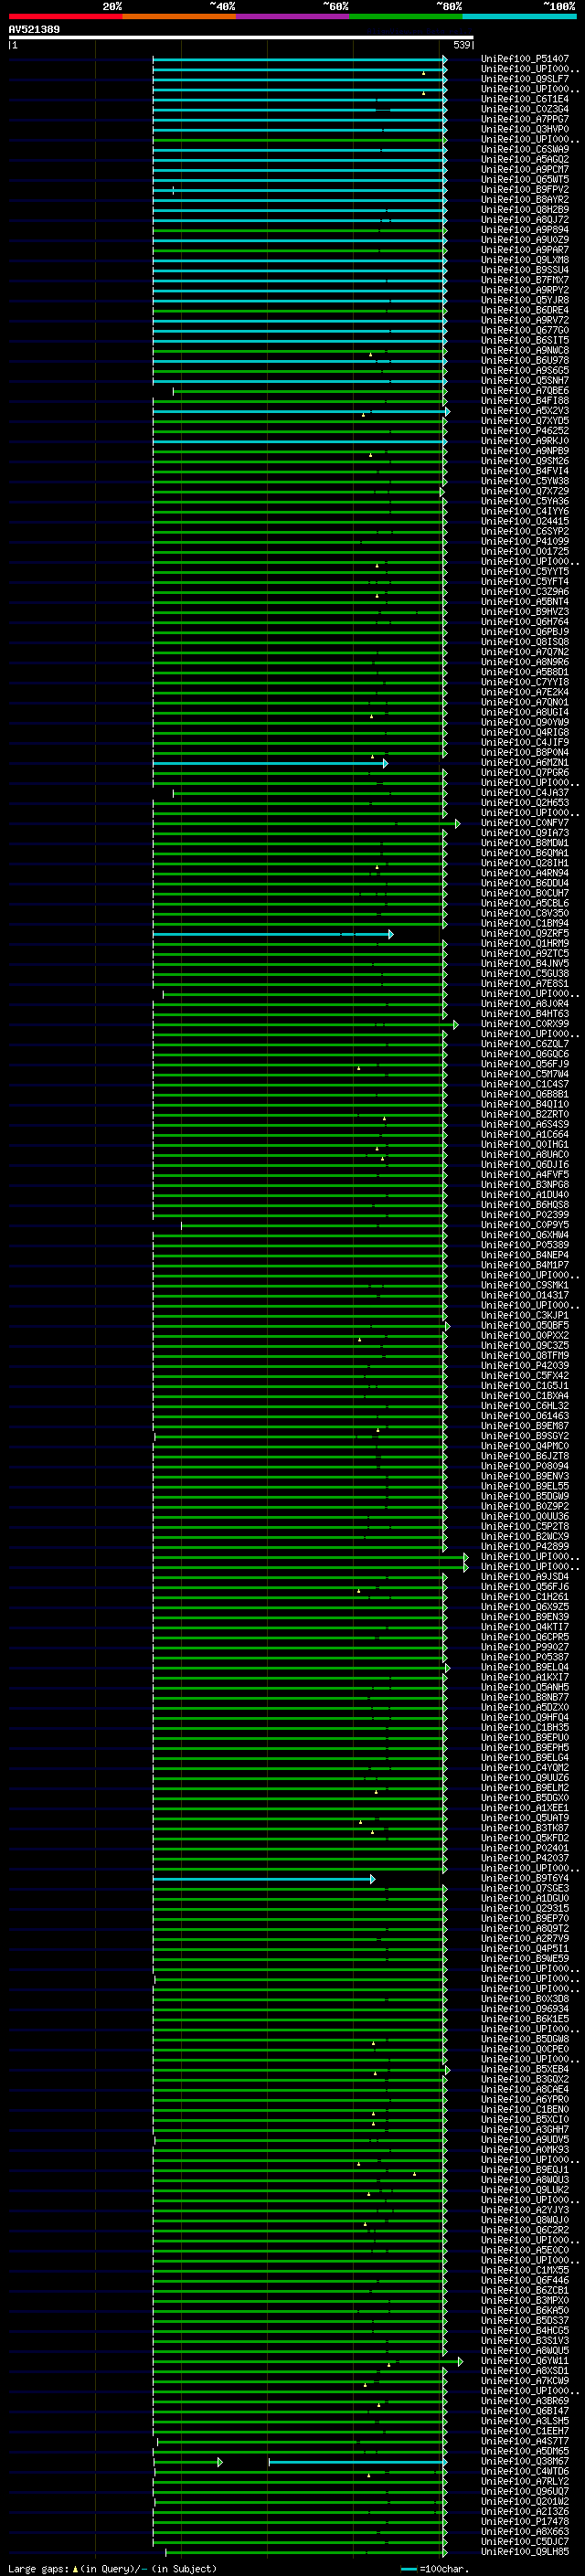Open hit UniRef100_Q3HVP0
Image resolution: width=585 pixels, height=2576 pixels.
click(x=525, y=129)
